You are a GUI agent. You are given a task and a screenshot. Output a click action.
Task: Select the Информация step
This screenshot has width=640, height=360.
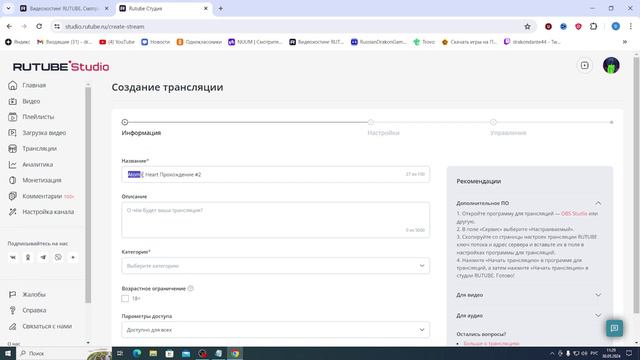141,133
